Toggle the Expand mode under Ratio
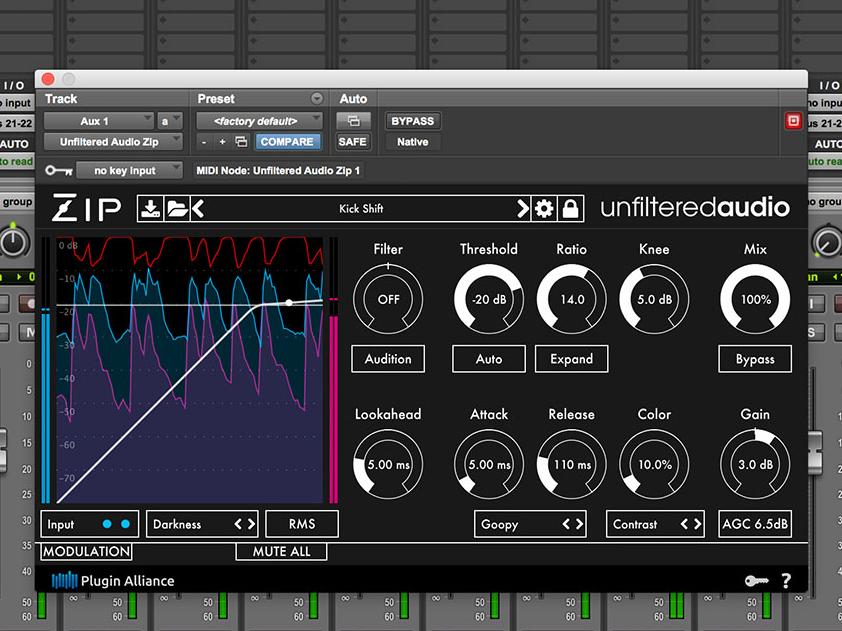Screen dimensions: 842x631 click(x=571, y=359)
